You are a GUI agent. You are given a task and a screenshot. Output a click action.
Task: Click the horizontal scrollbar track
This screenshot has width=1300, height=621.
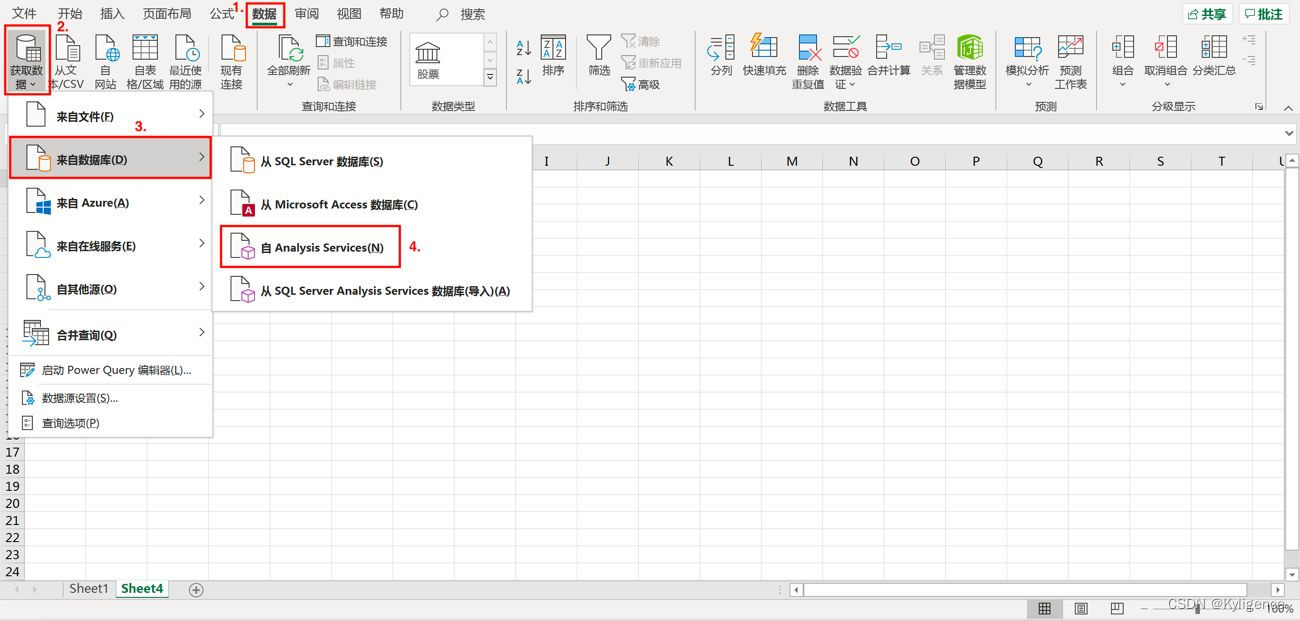click(x=1037, y=590)
